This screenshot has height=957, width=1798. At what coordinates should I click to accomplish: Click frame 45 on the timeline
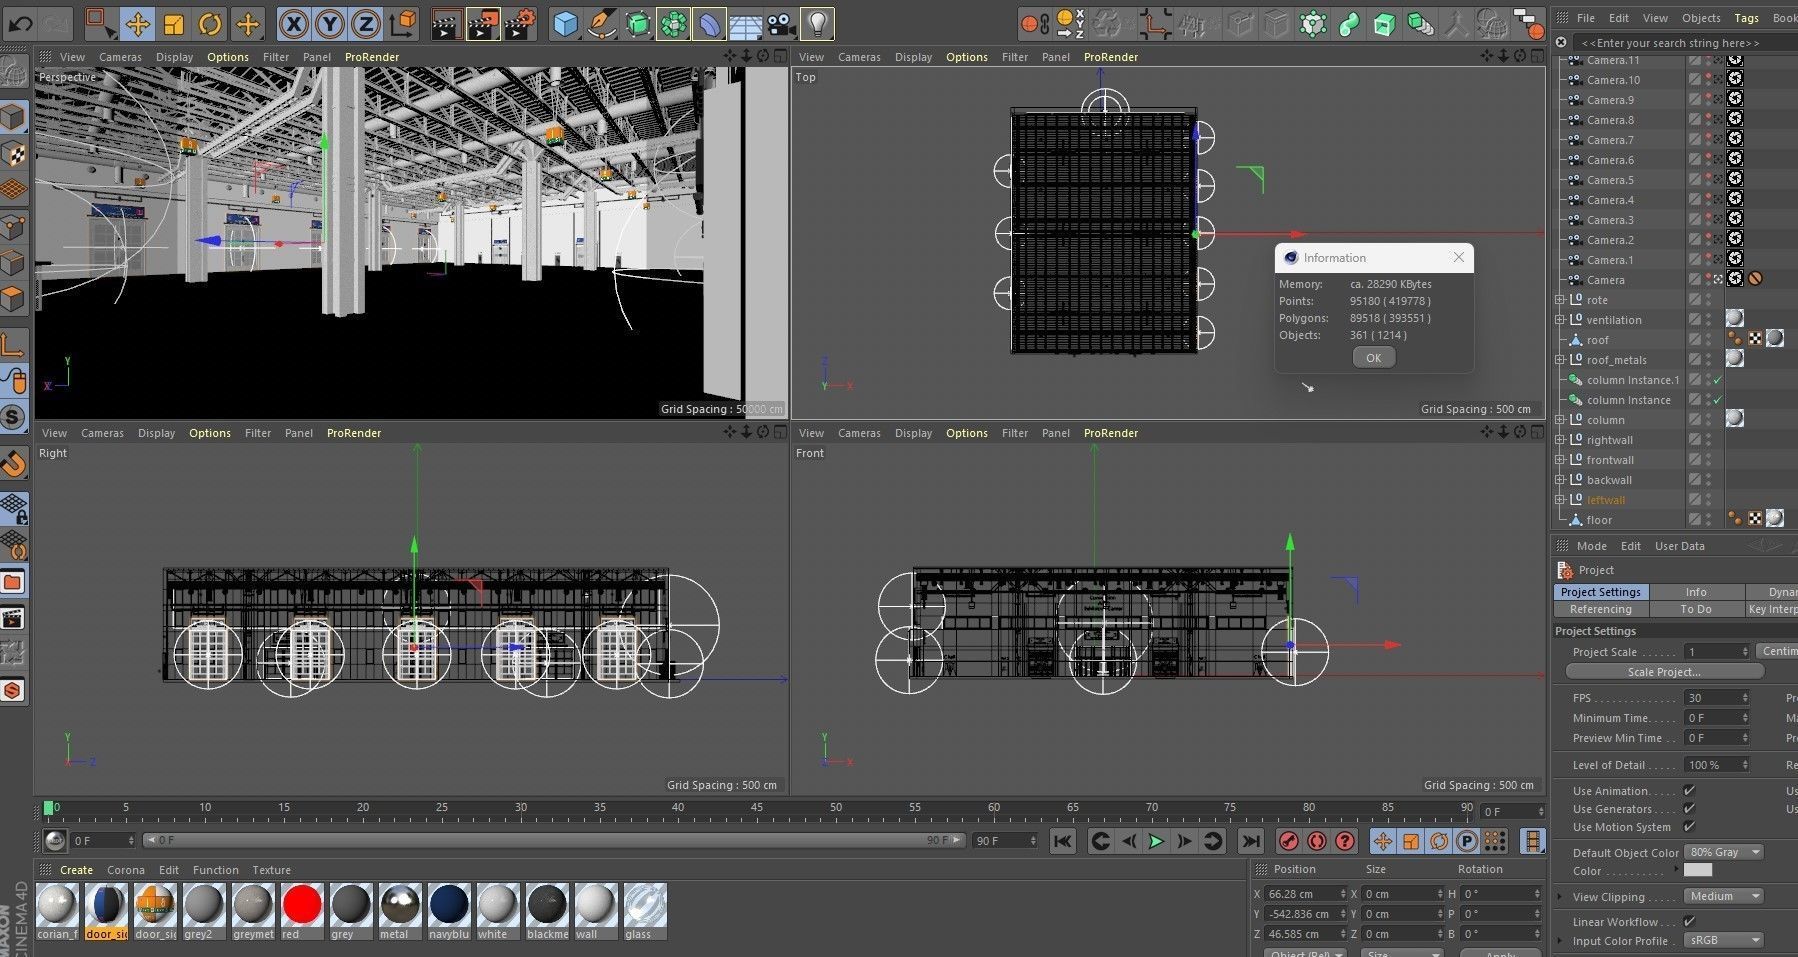click(x=757, y=808)
